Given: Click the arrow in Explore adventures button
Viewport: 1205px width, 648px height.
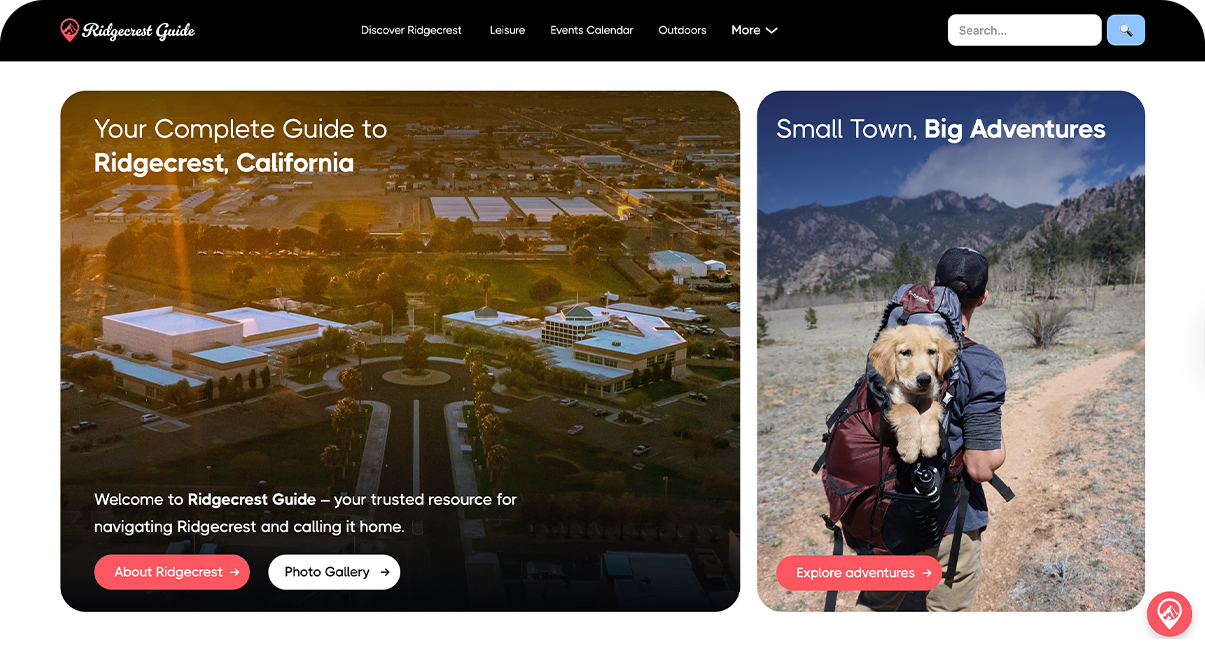Looking at the screenshot, I should 927,573.
